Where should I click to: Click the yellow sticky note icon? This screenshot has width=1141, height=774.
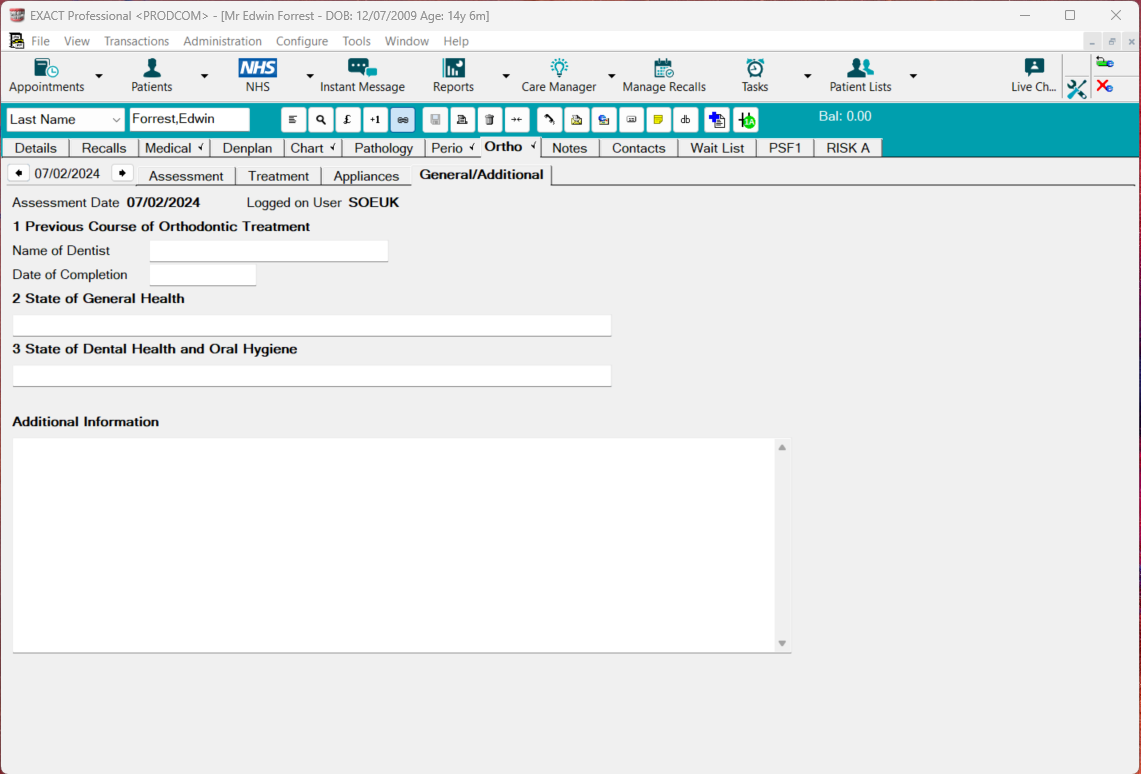pos(658,120)
